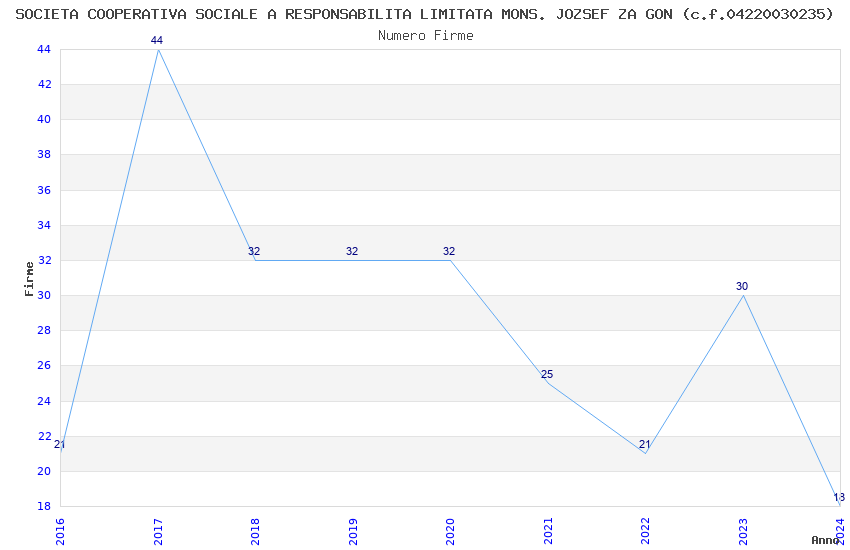This screenshot has width=850, height=550.
Task: Click the 2023 year label on x-axis
Action: 743,531
